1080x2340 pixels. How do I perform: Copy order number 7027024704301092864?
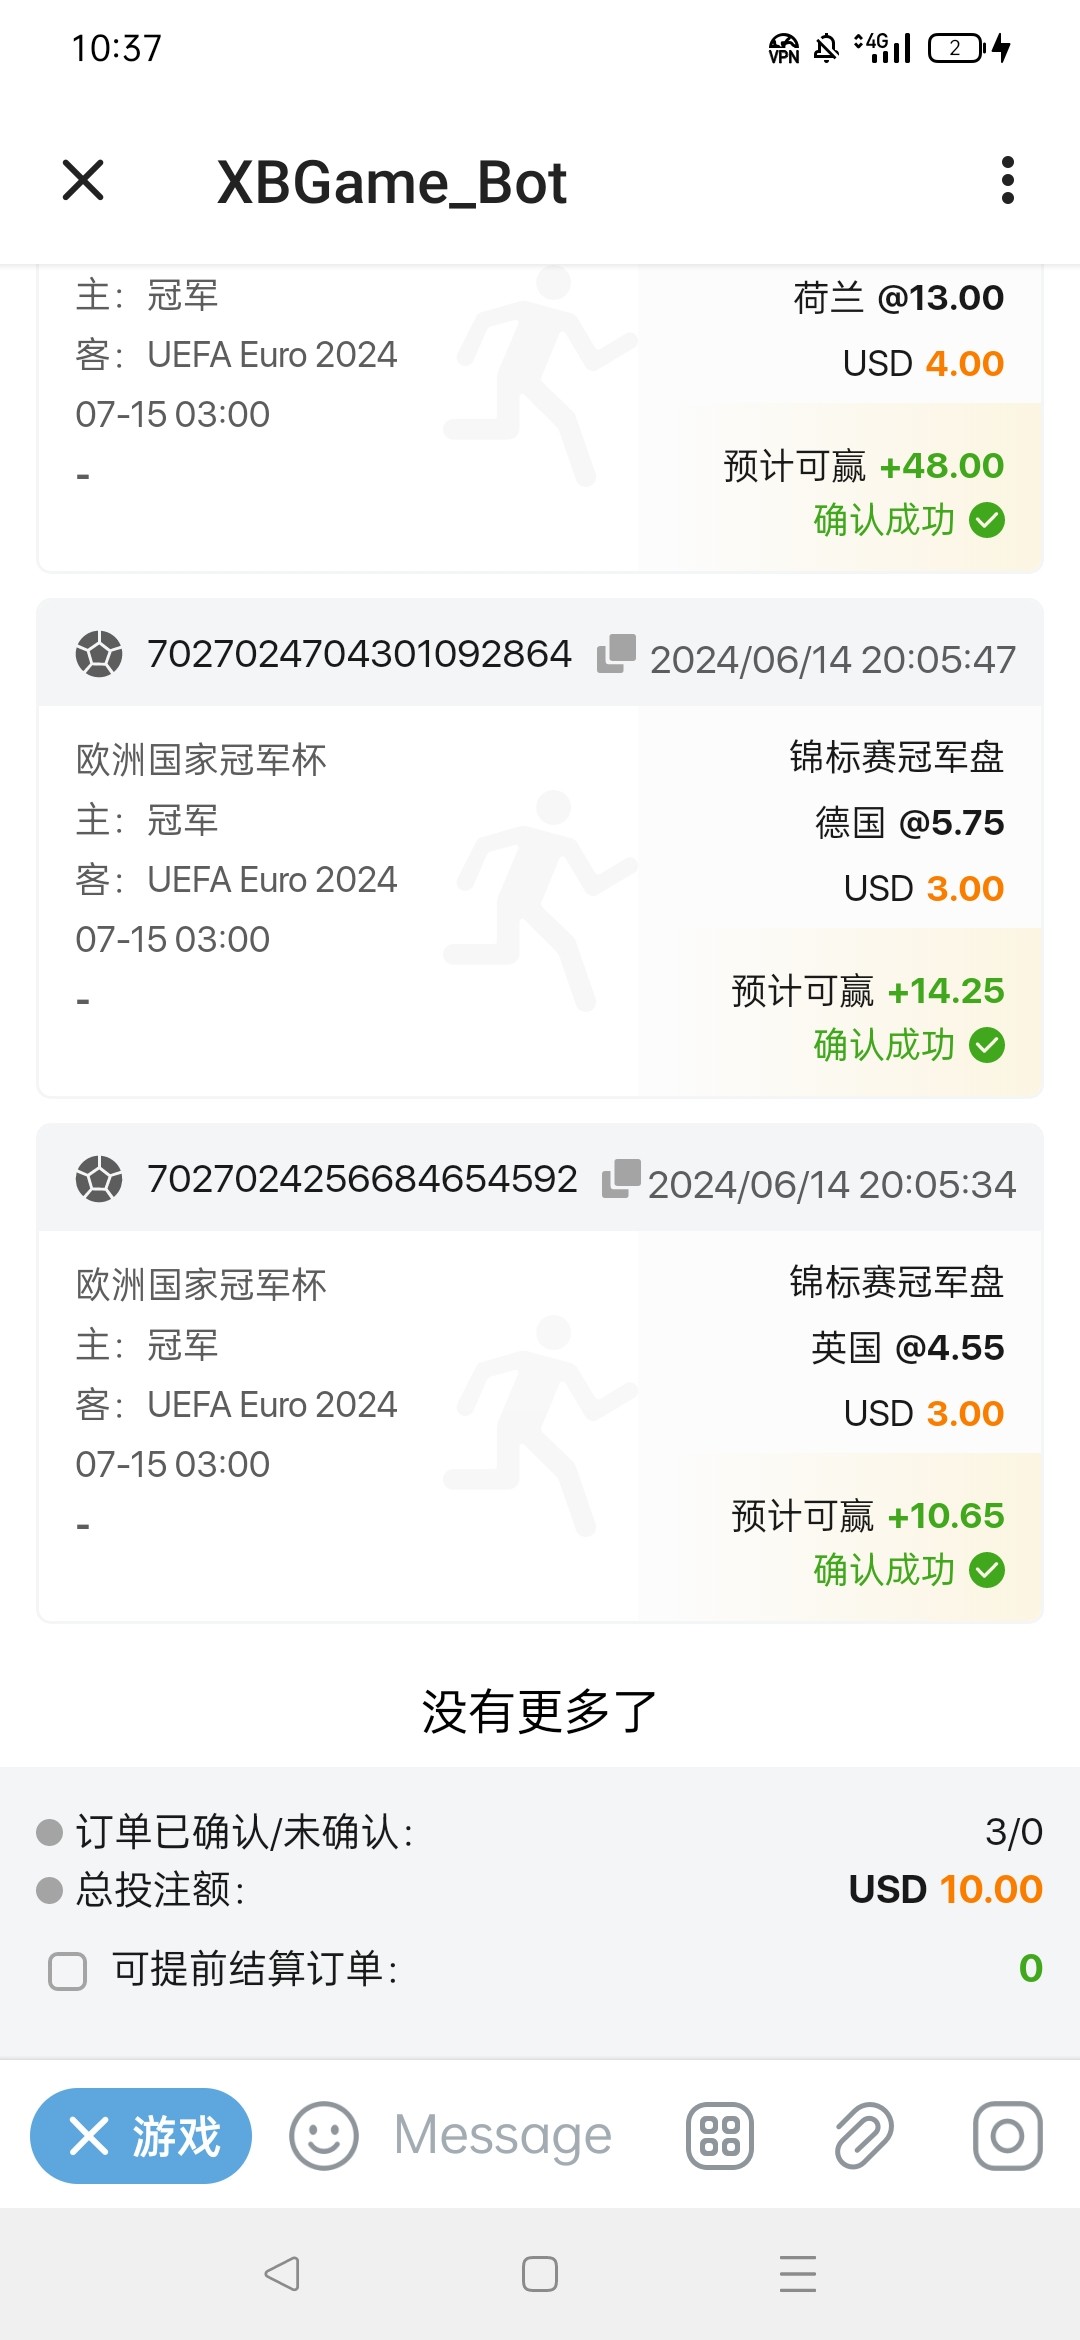[x=616, y=653]
